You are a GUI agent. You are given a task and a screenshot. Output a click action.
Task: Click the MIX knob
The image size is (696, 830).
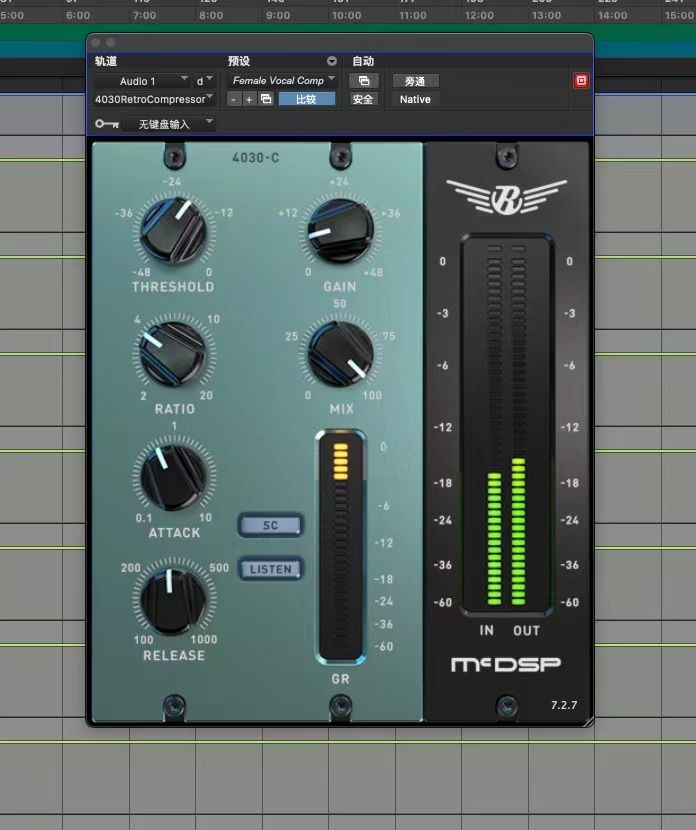coord(340,353)
